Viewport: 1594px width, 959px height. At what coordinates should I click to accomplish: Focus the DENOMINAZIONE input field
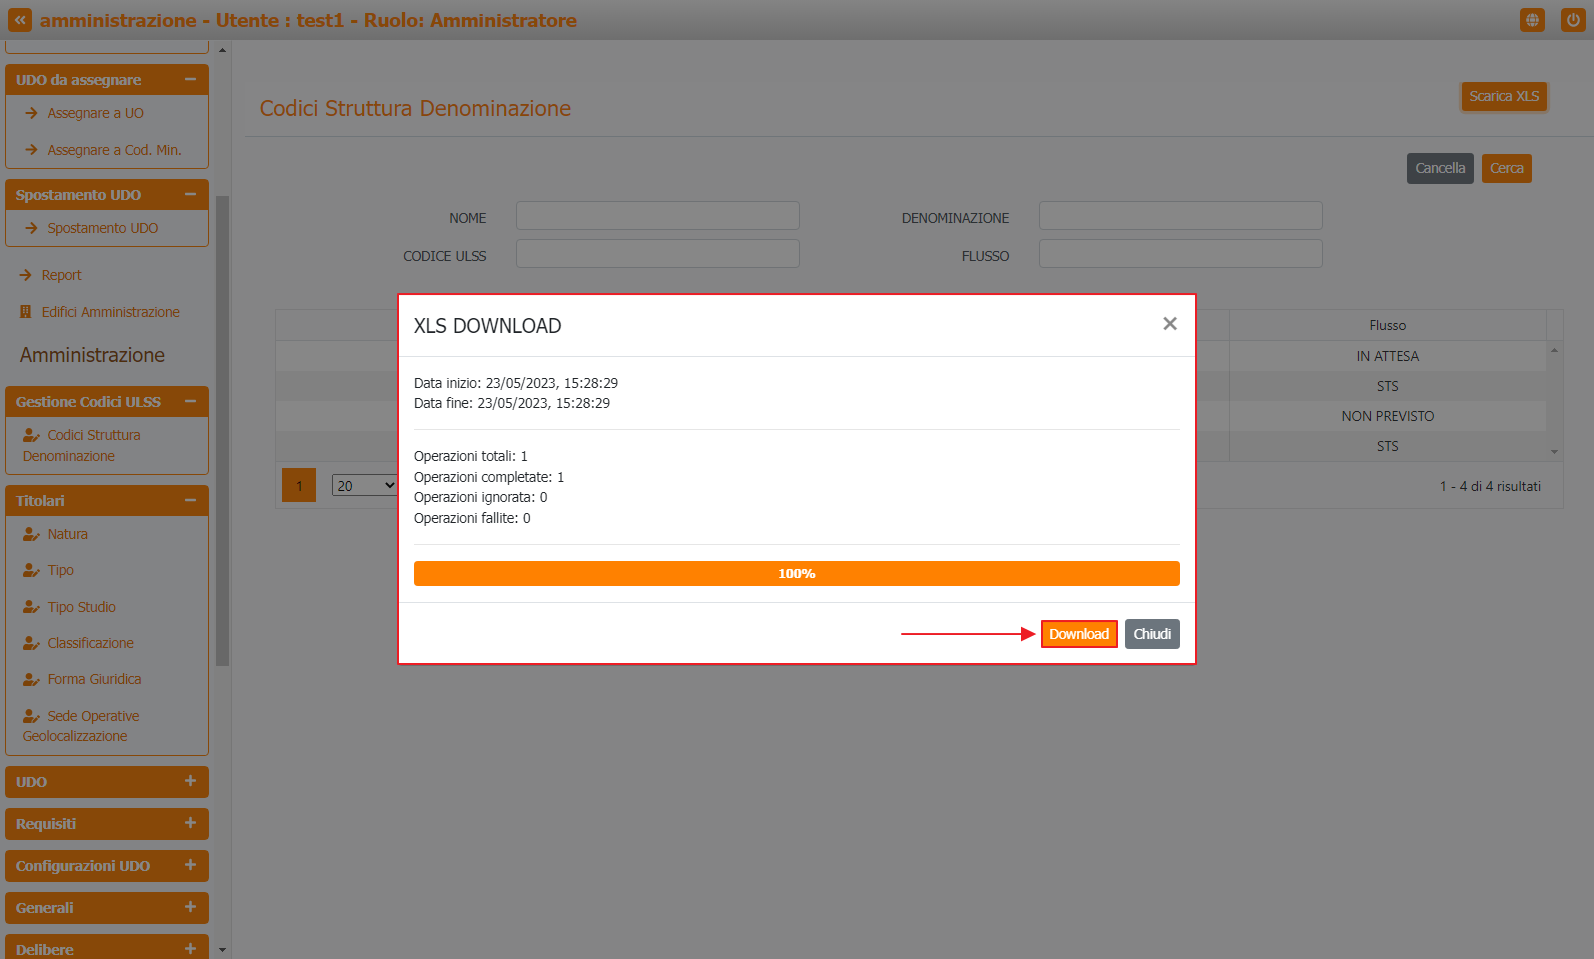[1180, 216]
